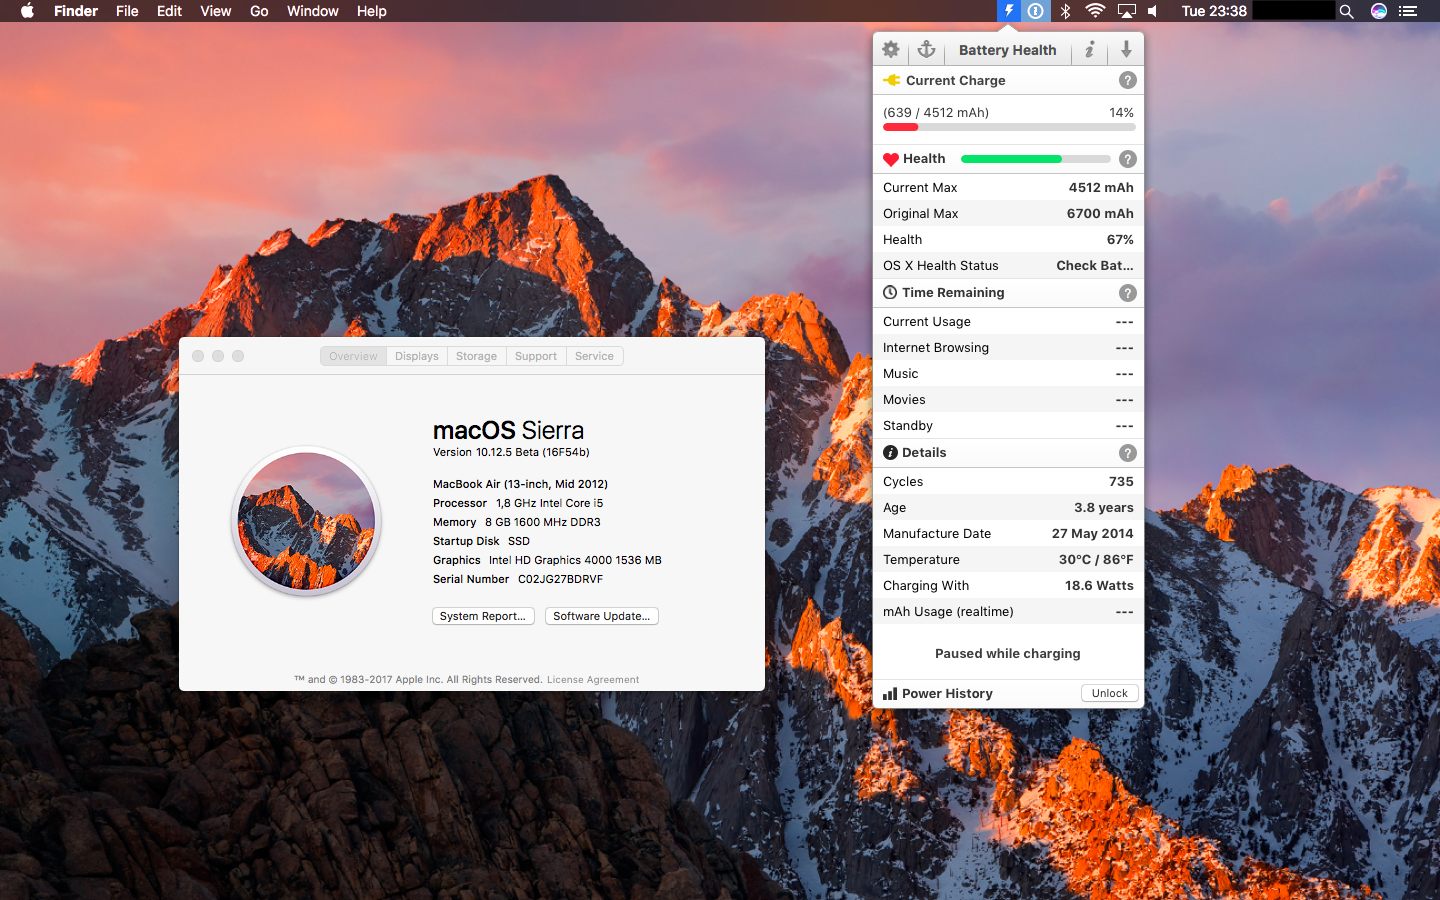Open help for Time Remaining section

(x=1127, y=293)
